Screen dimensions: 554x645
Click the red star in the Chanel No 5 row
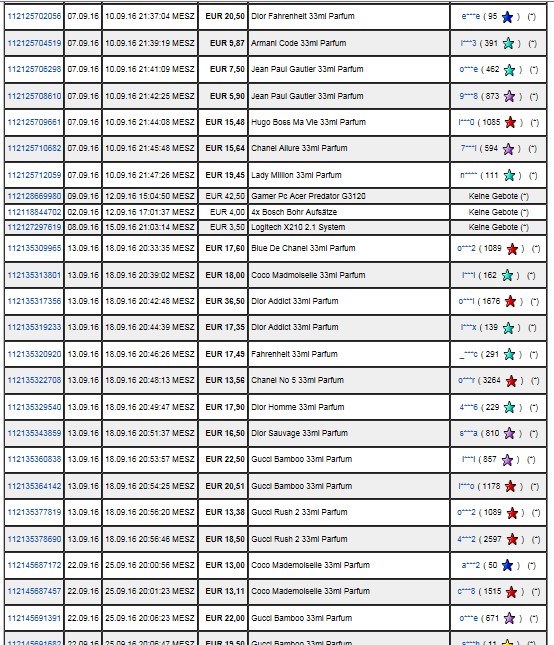pyautogui.click(x=511, y=381)
